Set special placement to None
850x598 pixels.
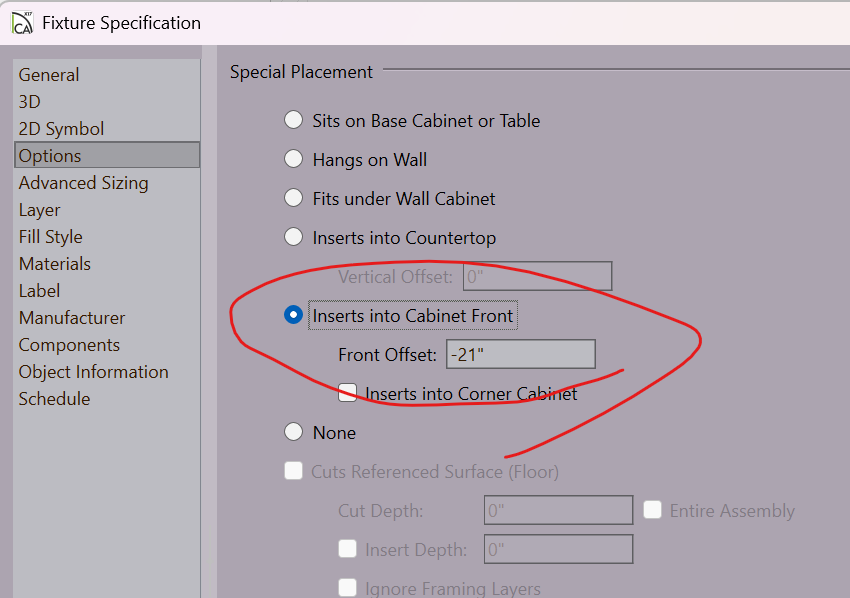click(293, 432)
